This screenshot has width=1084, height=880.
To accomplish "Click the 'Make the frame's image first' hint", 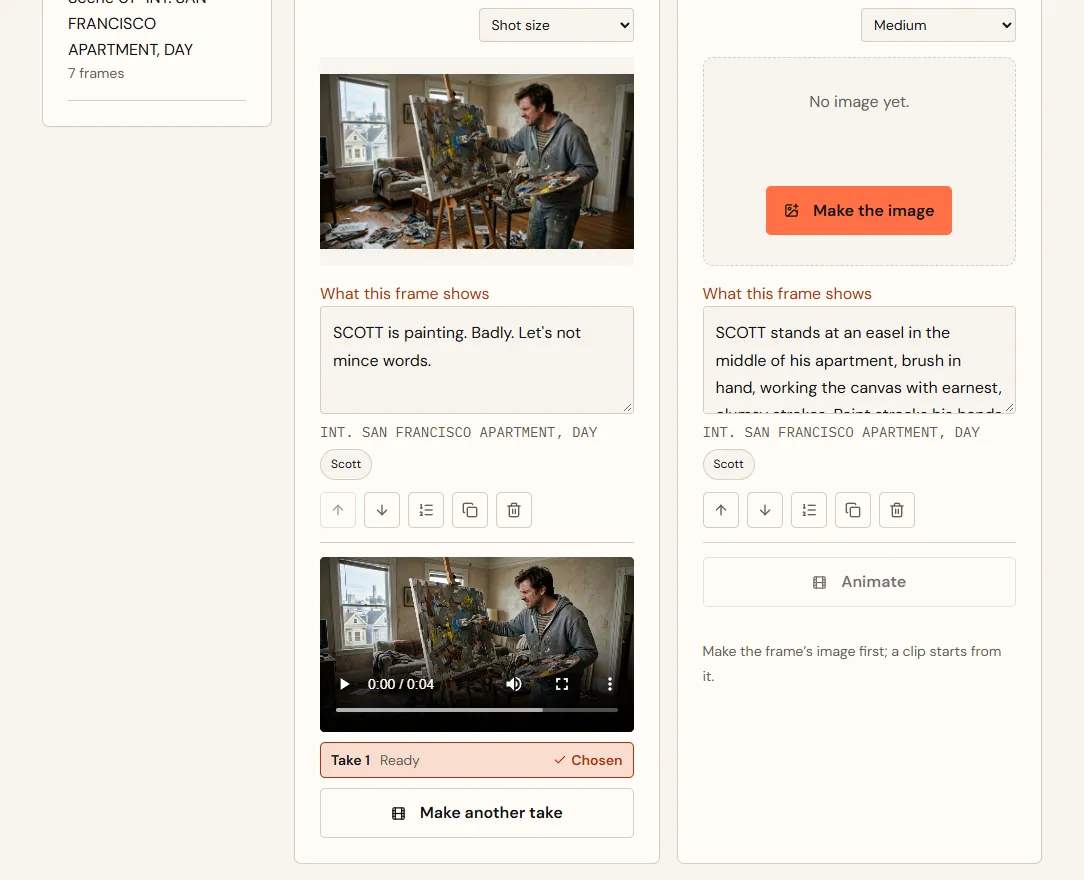I will (x=852, y=664).
